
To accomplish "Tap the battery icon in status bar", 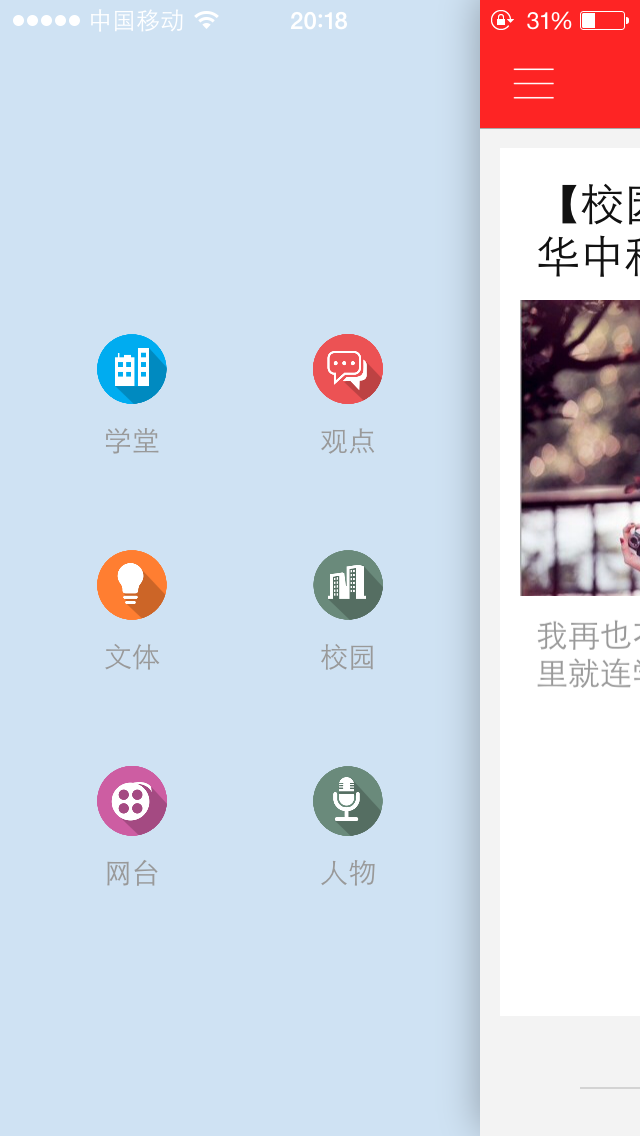I will 604,20.
